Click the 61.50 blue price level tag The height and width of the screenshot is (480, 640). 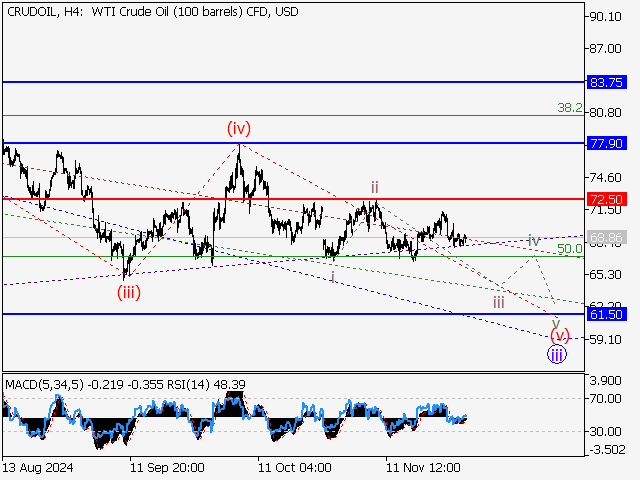[608, 314]
